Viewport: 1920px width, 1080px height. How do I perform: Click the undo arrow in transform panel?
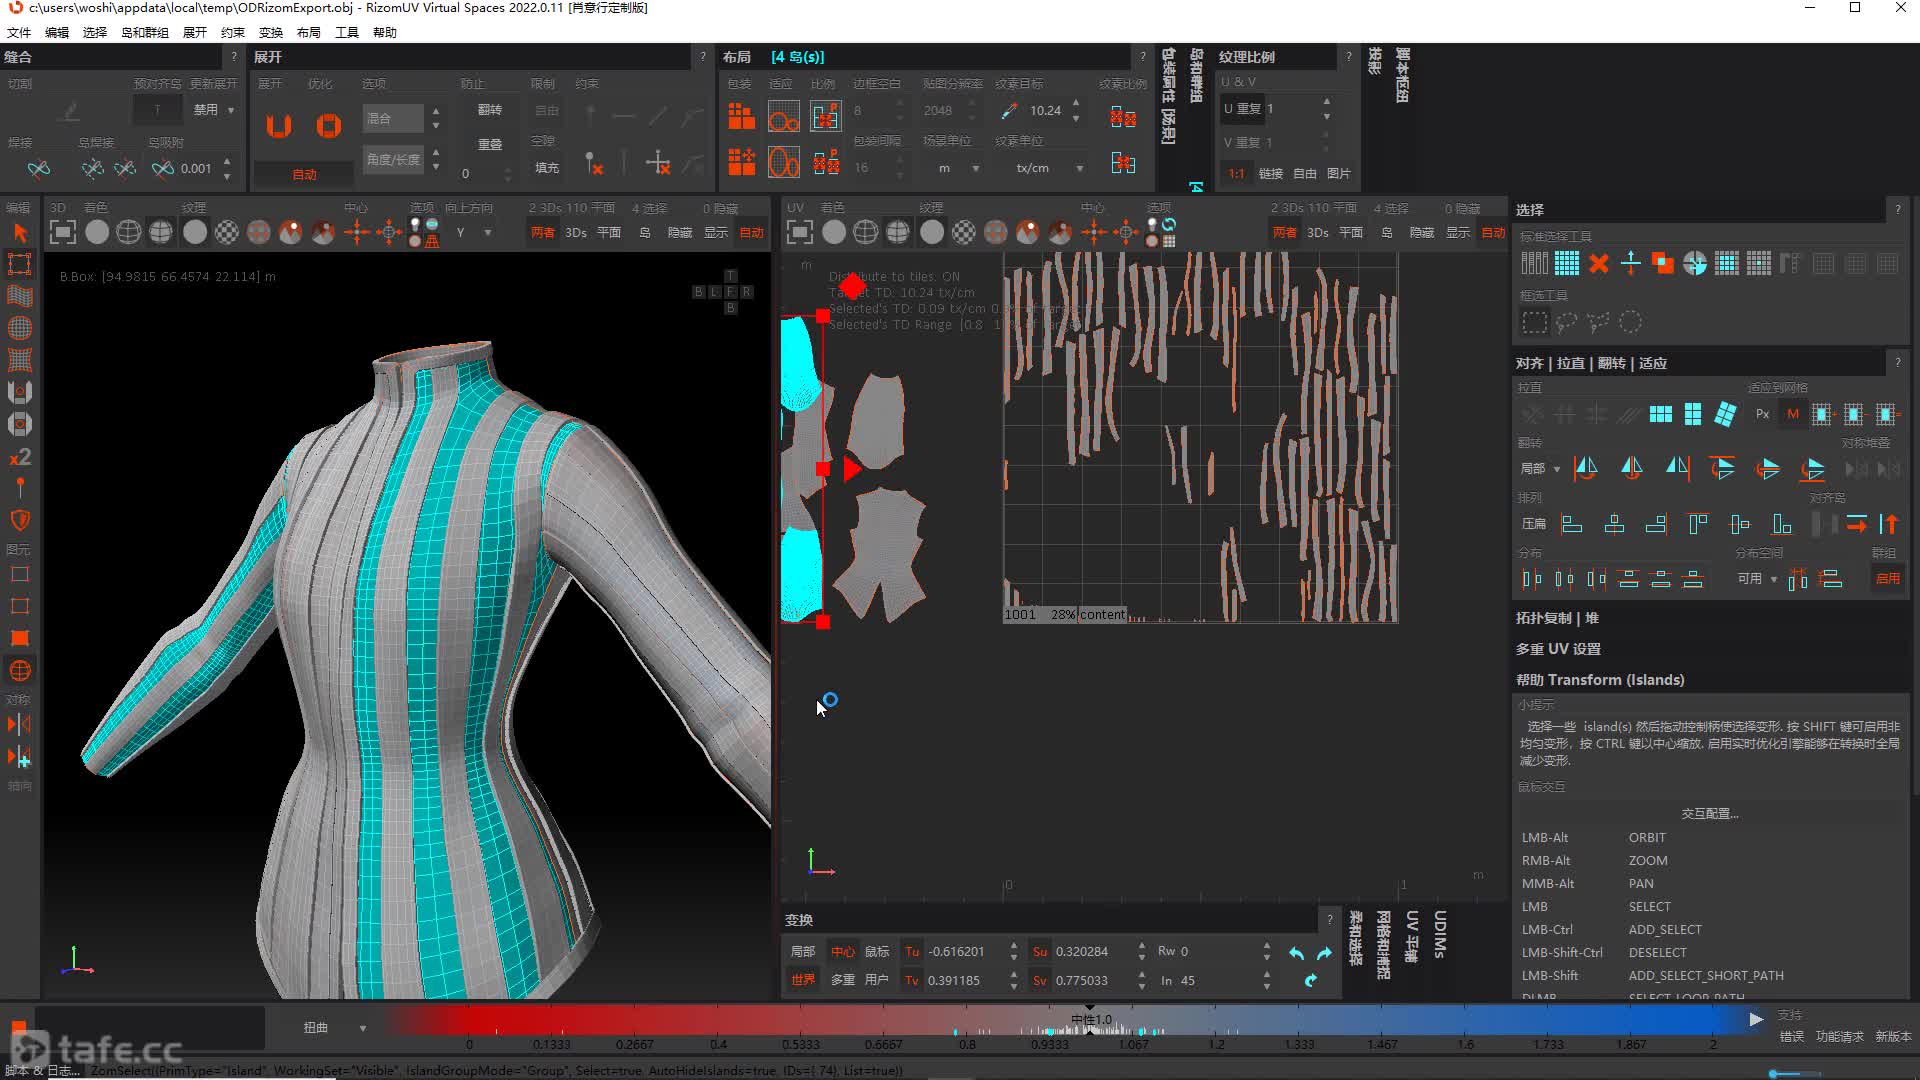click(x=1297, y=953)
